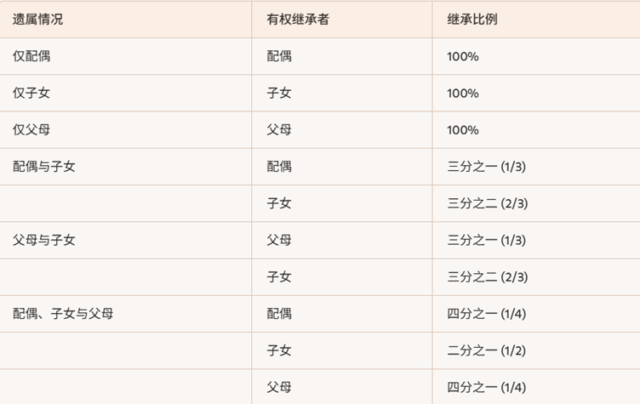Click the 父母 cell in the last table row
Image resolution: width=640 pixels, height=404 pixels.
[279, 387]
